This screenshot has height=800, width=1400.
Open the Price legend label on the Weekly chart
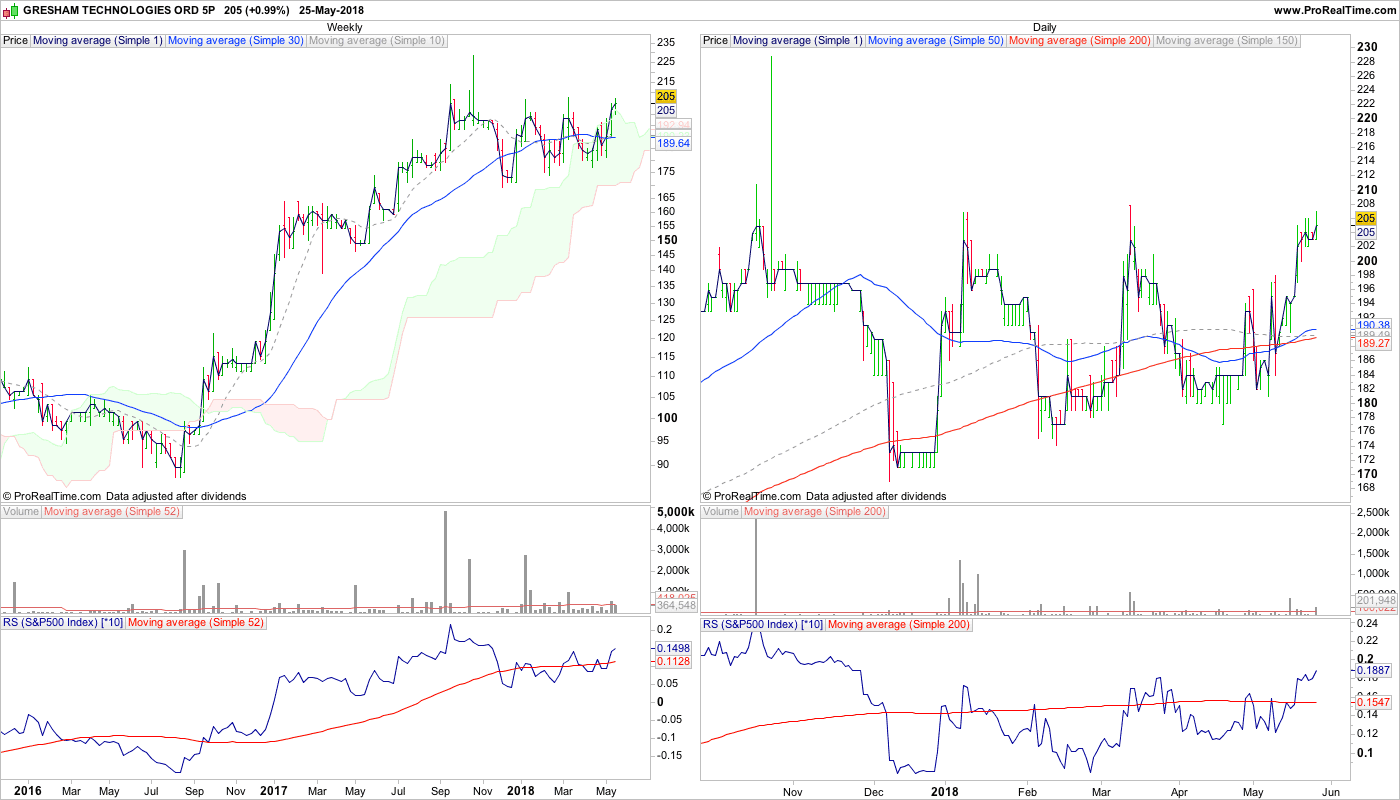16,41
